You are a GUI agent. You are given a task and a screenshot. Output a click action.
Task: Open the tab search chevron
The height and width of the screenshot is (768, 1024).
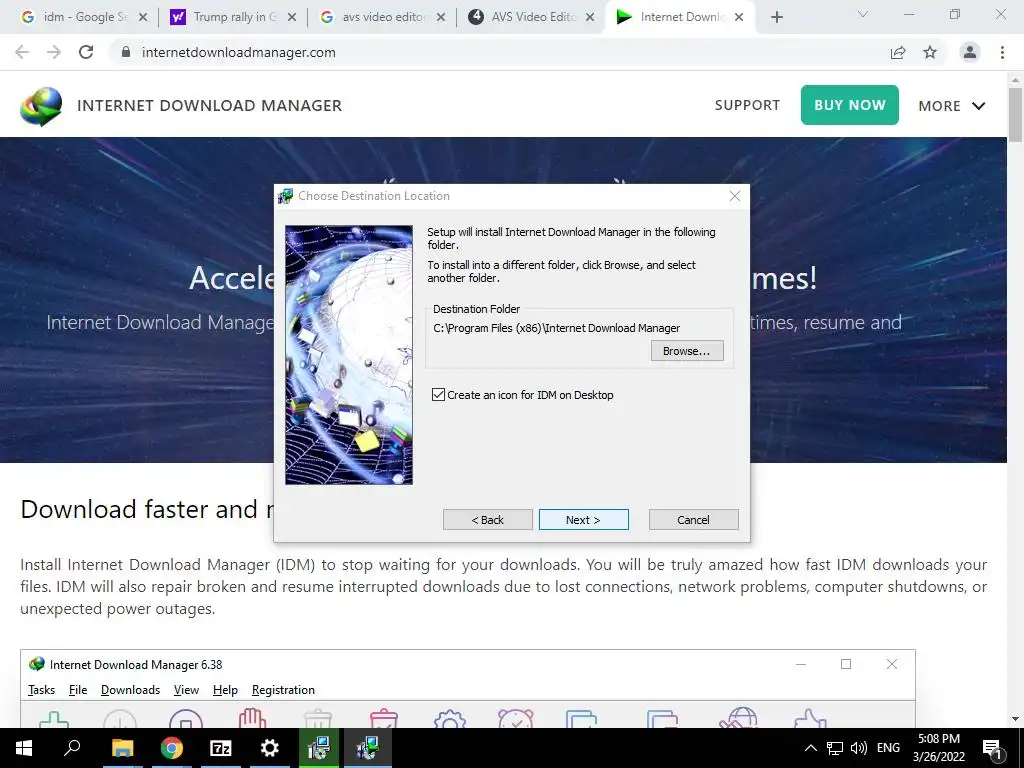coord(863,14)
